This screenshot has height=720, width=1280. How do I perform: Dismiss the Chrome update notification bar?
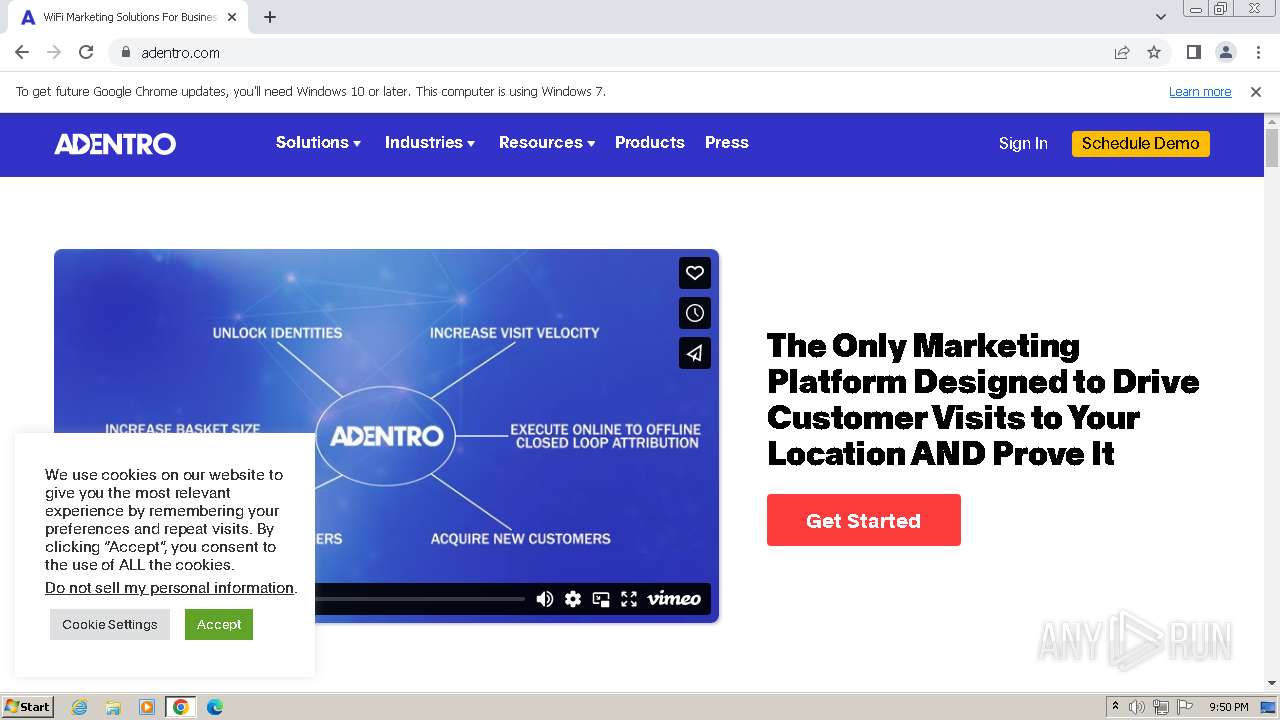click(1256, 92)
